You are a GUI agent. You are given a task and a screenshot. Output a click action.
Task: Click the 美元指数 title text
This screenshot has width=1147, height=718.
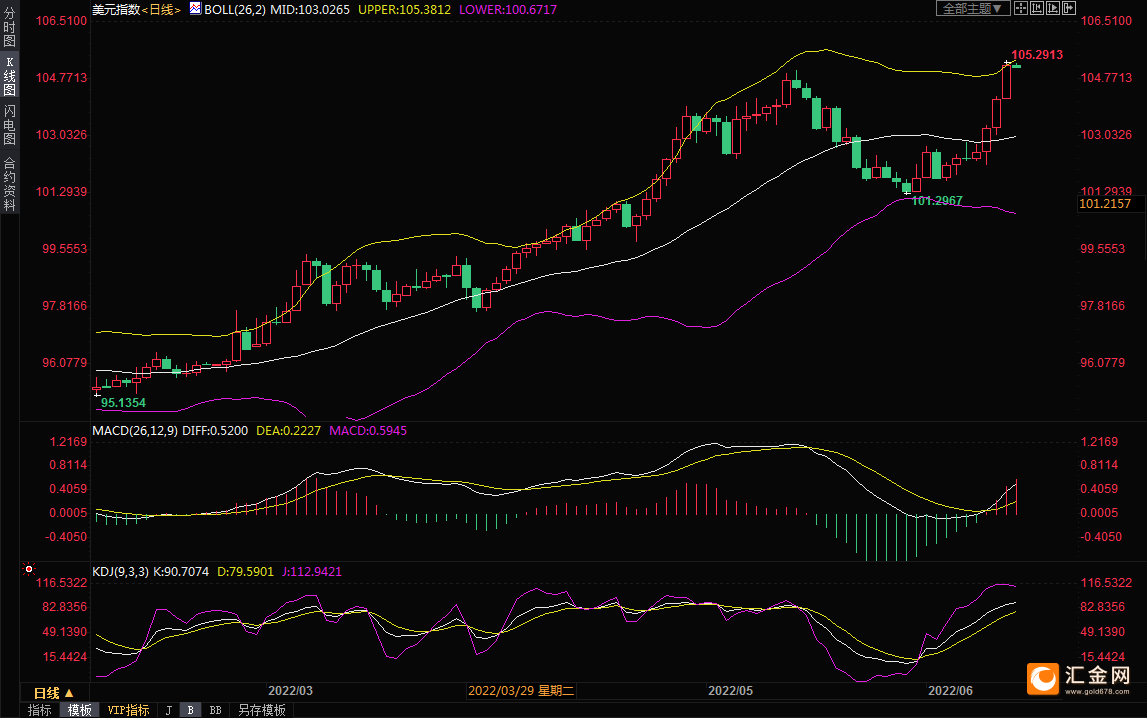point(116,10)
